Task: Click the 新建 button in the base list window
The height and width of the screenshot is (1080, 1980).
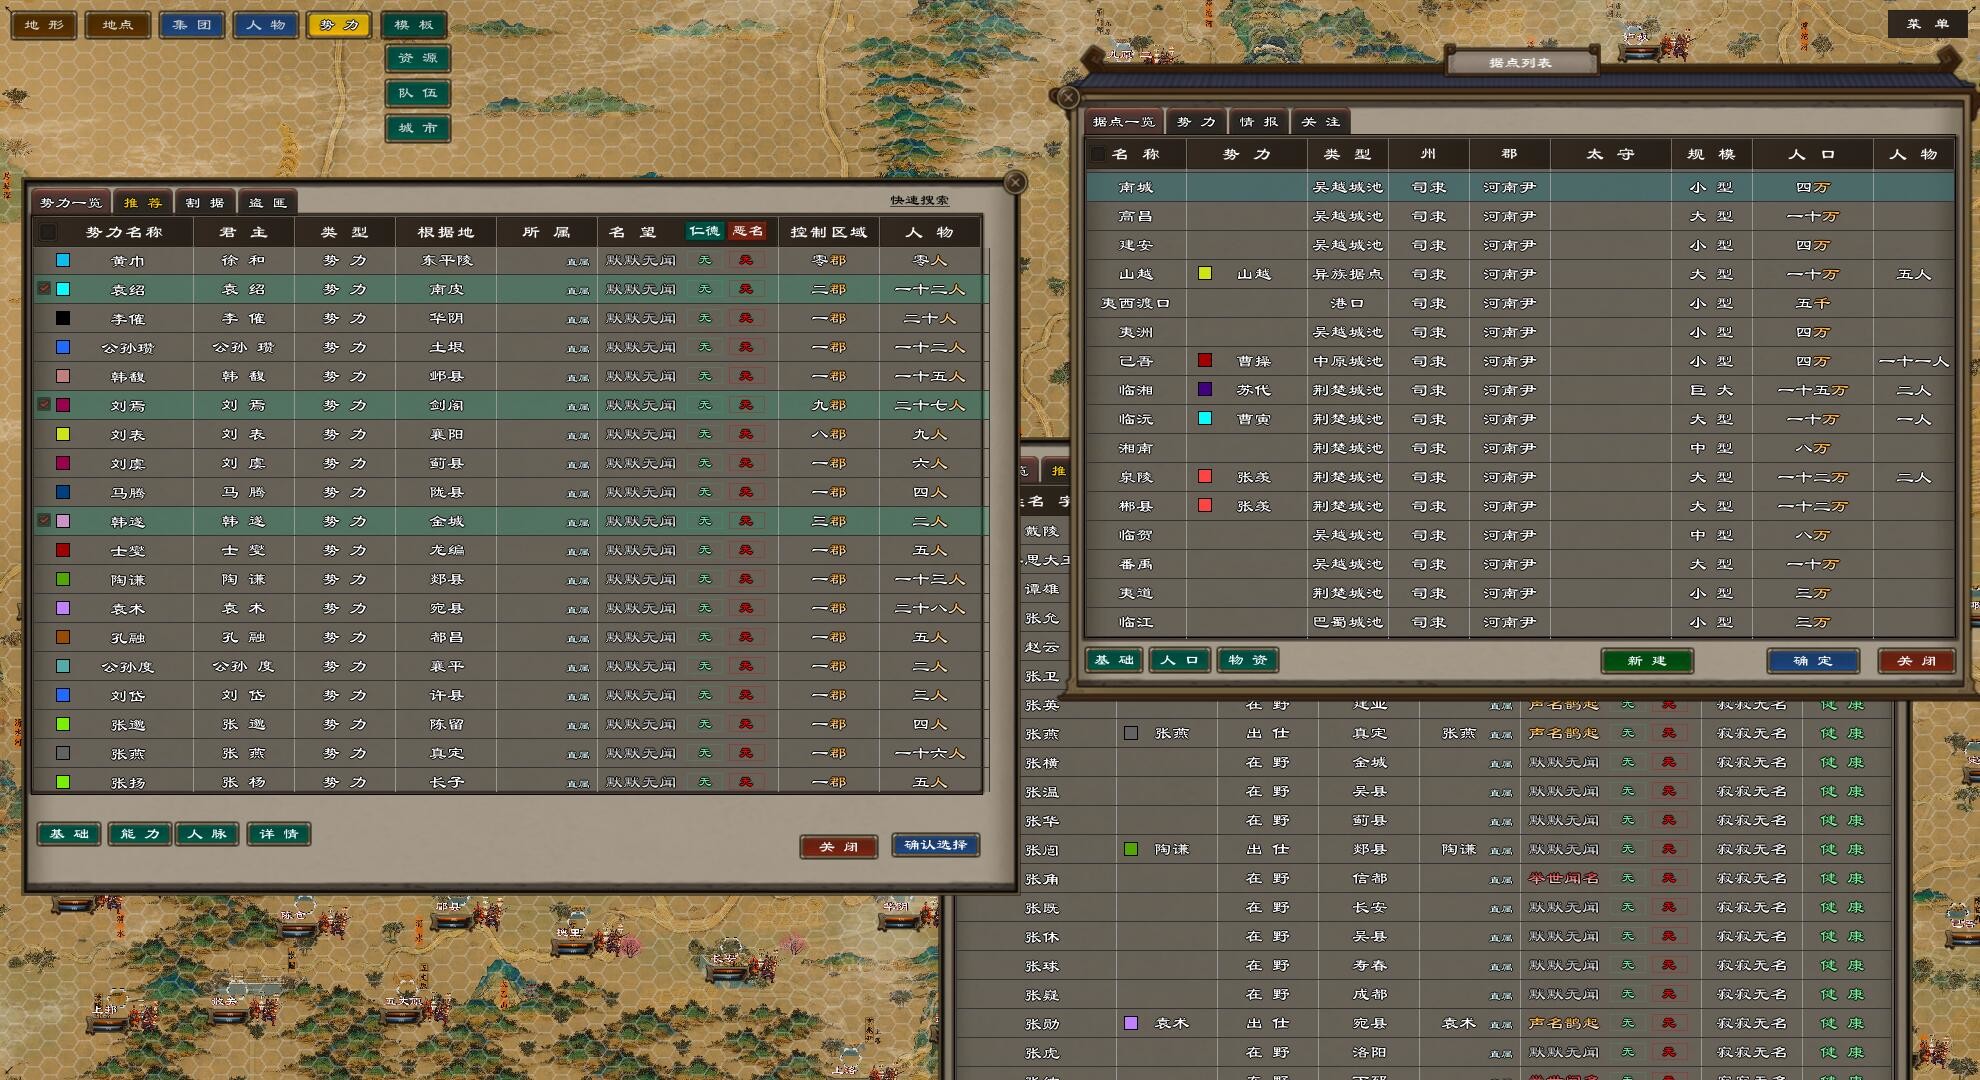Action: 1646,661
